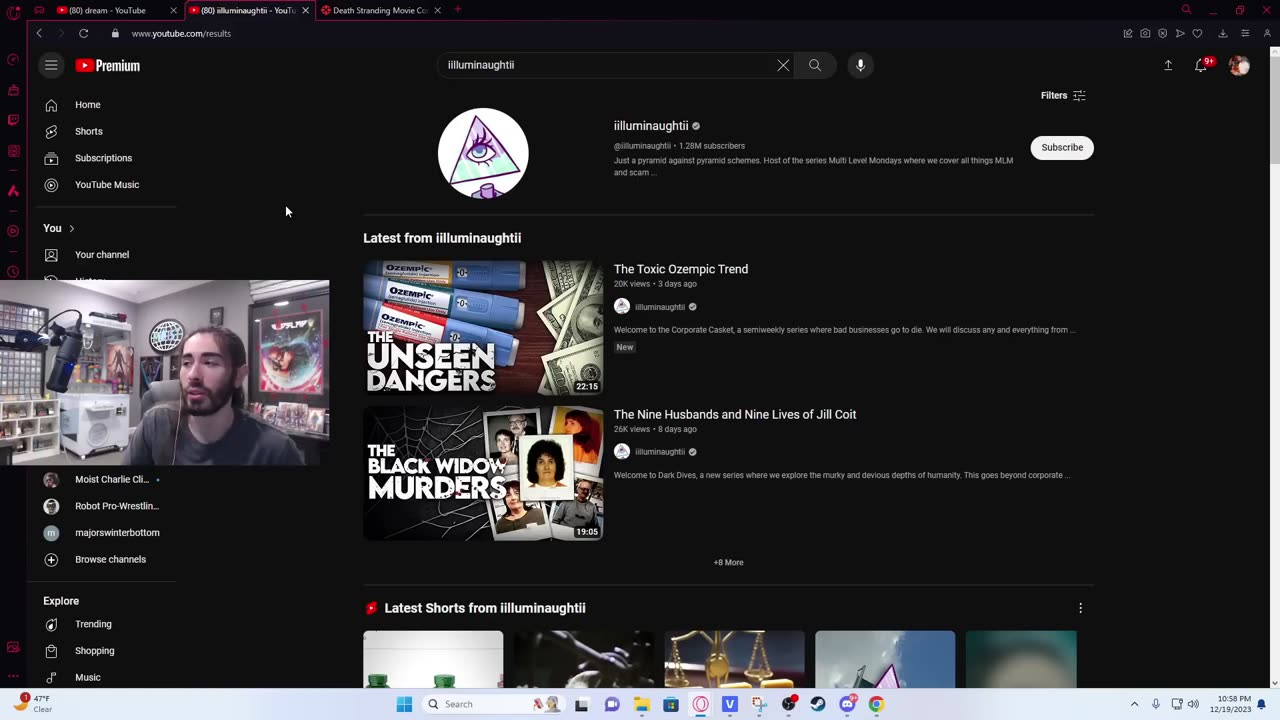The height and width of the screenshot is (720, 1280).
Task: Open The Nine Husbands and Nine Lives video
Action: coord(735,414)
